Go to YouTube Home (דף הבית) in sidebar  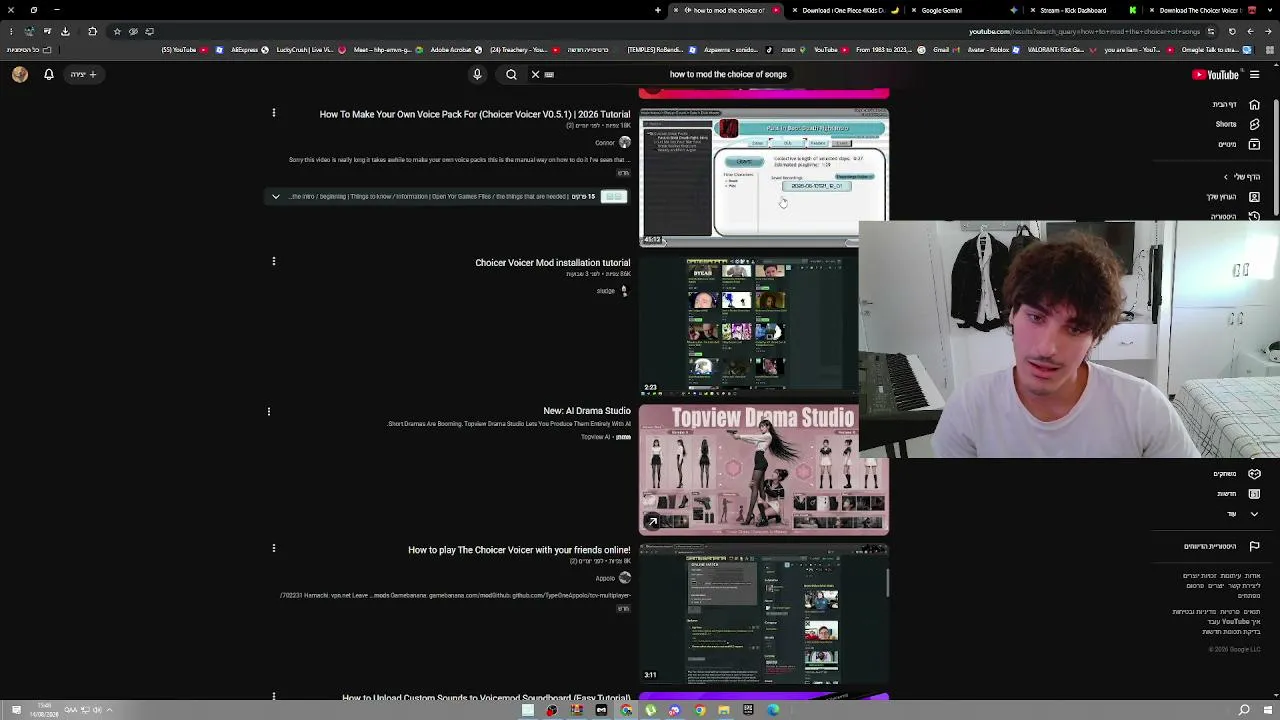[1235, 104]
